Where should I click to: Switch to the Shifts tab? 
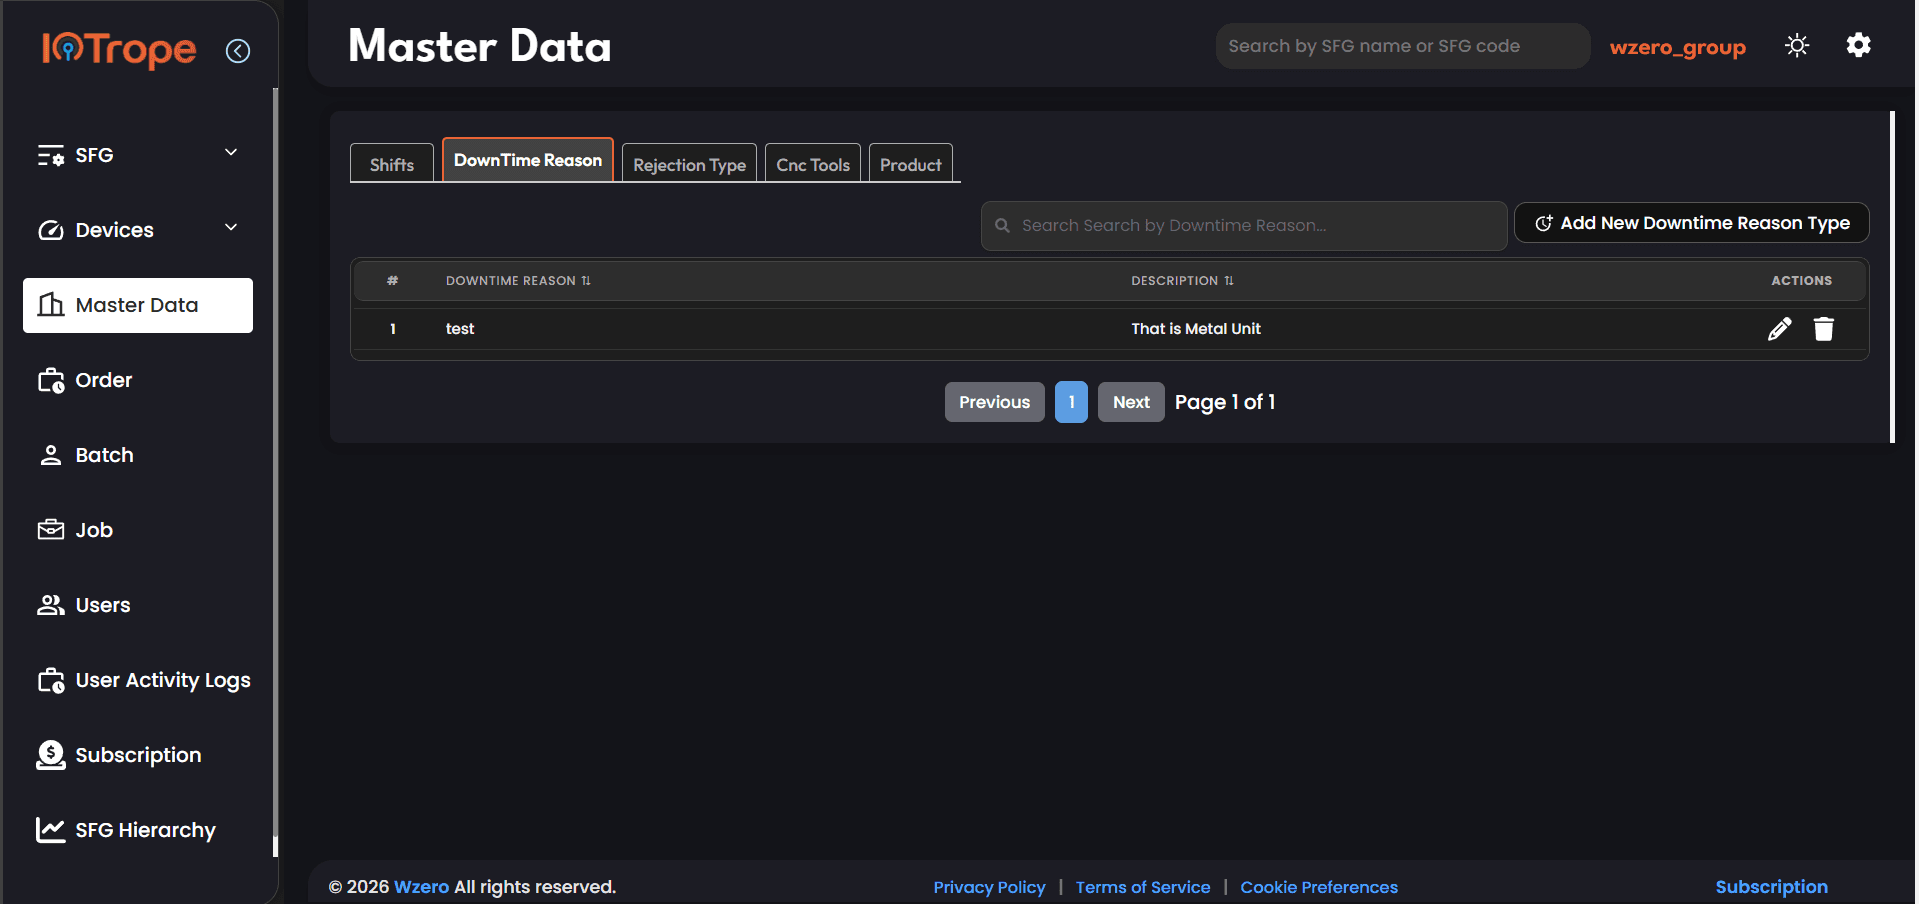392,164
